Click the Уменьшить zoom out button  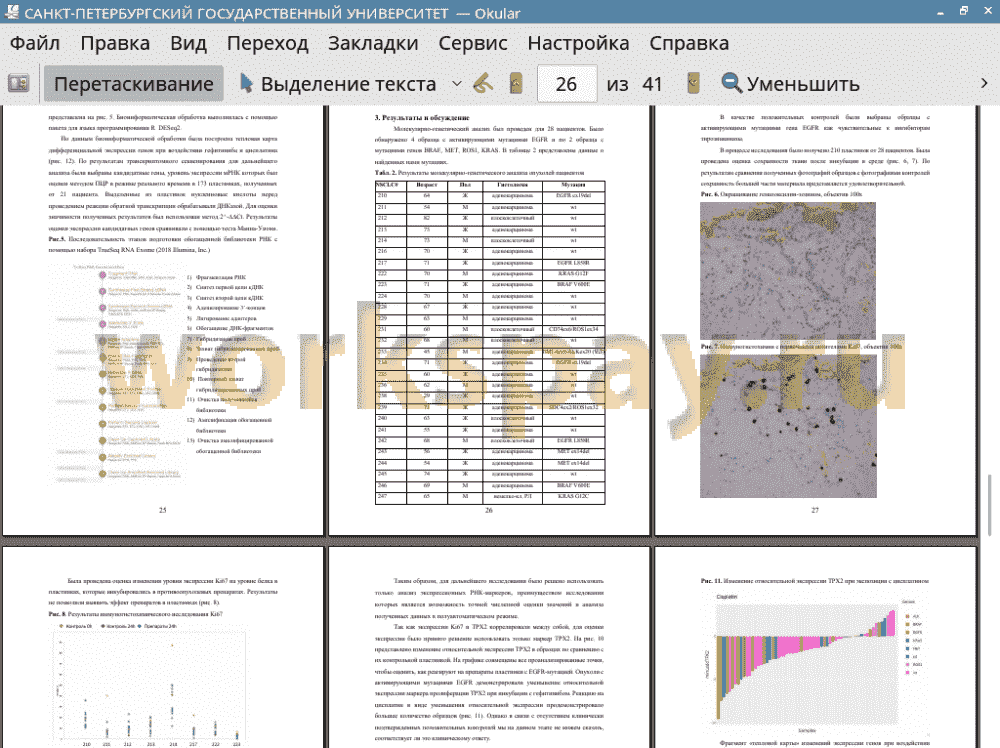click(790, 84)
